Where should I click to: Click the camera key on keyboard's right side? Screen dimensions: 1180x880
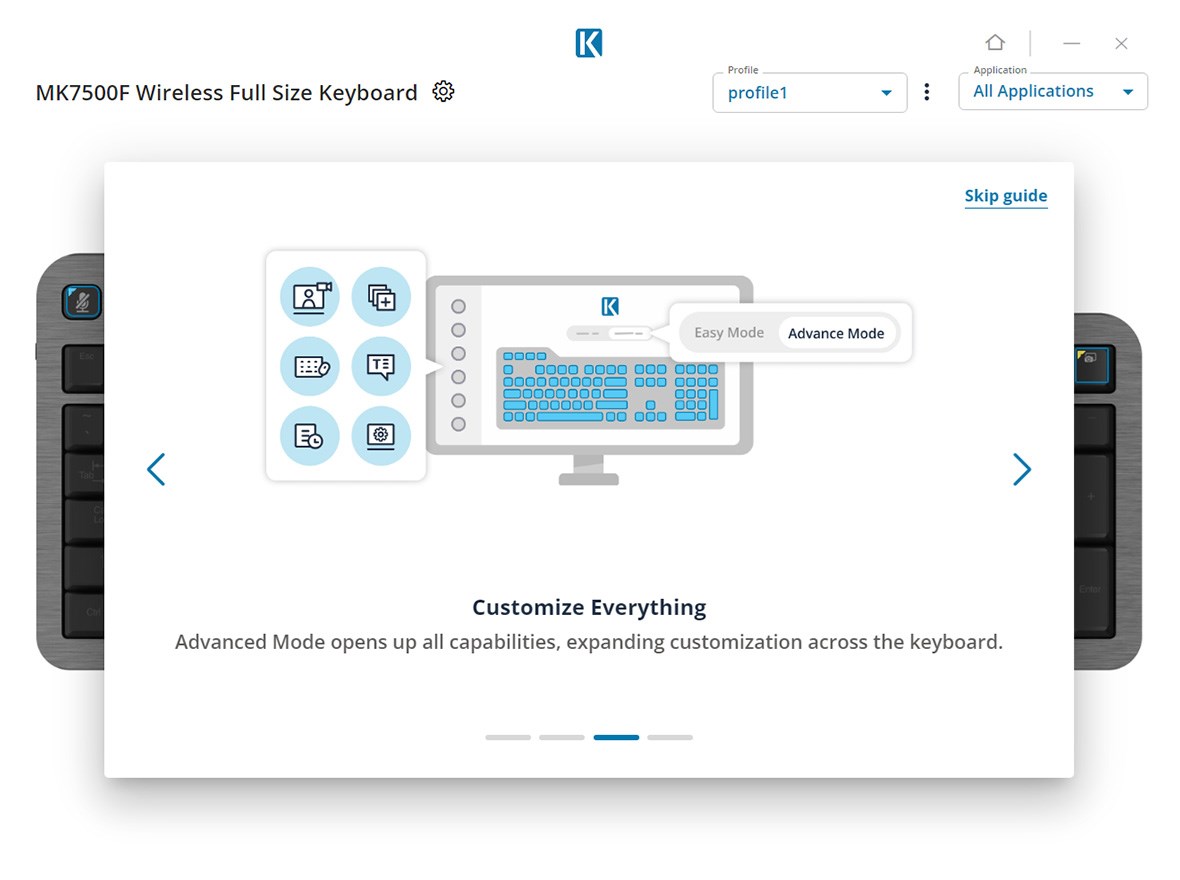[x=1090, y=366]
